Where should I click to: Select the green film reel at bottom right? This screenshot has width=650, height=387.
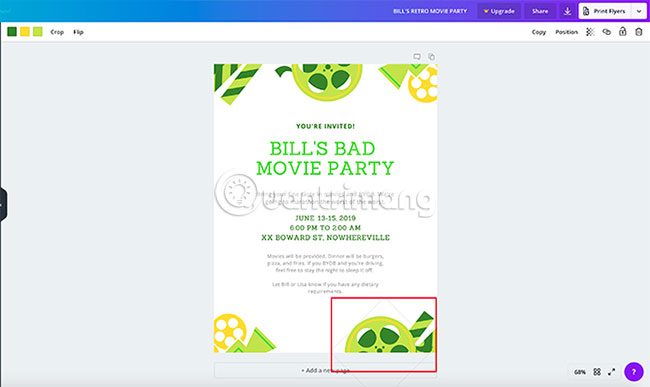(x=381, y=335)
